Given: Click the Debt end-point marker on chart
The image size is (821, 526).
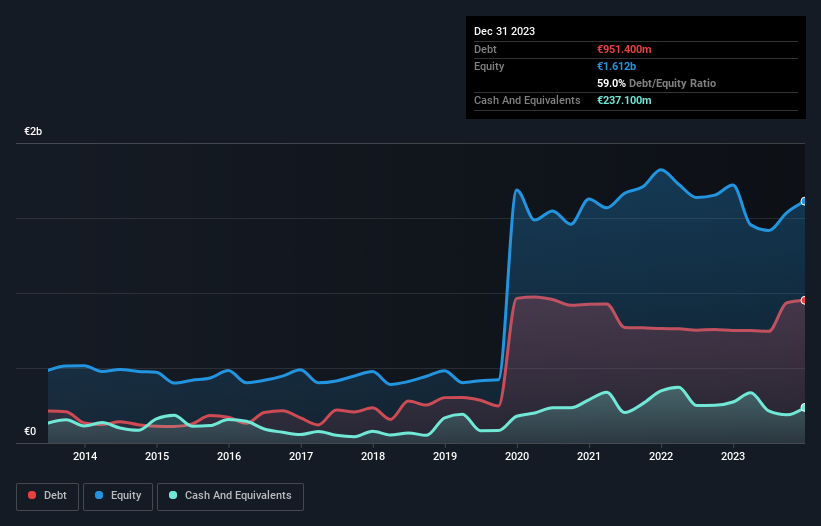Looking at the screenshot, I should tap(804, 300).
